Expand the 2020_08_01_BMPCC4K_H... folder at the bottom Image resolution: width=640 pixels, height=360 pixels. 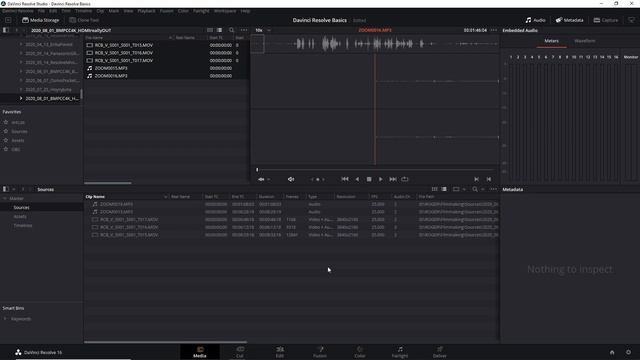click(21, 98)
